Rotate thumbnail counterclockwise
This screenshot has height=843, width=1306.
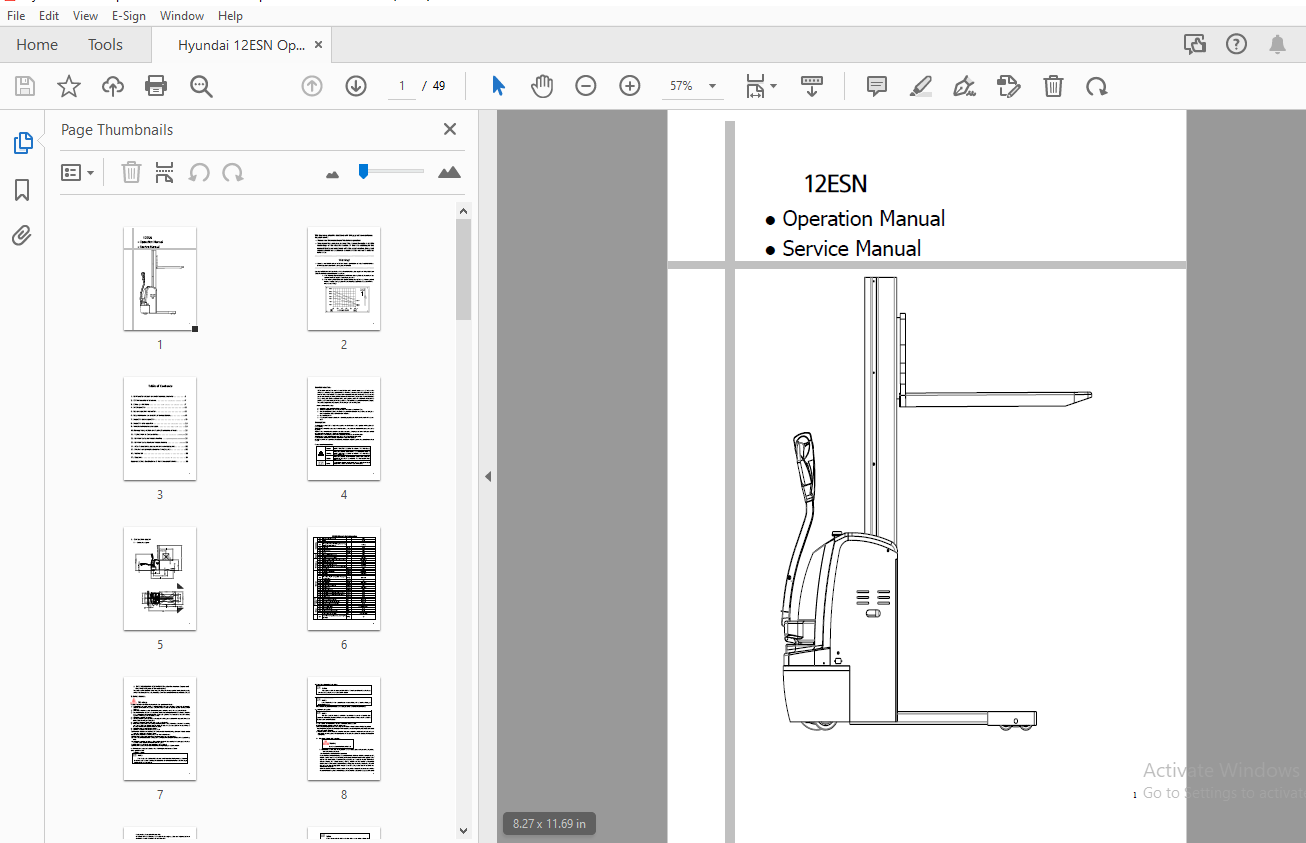coord(199,172)
